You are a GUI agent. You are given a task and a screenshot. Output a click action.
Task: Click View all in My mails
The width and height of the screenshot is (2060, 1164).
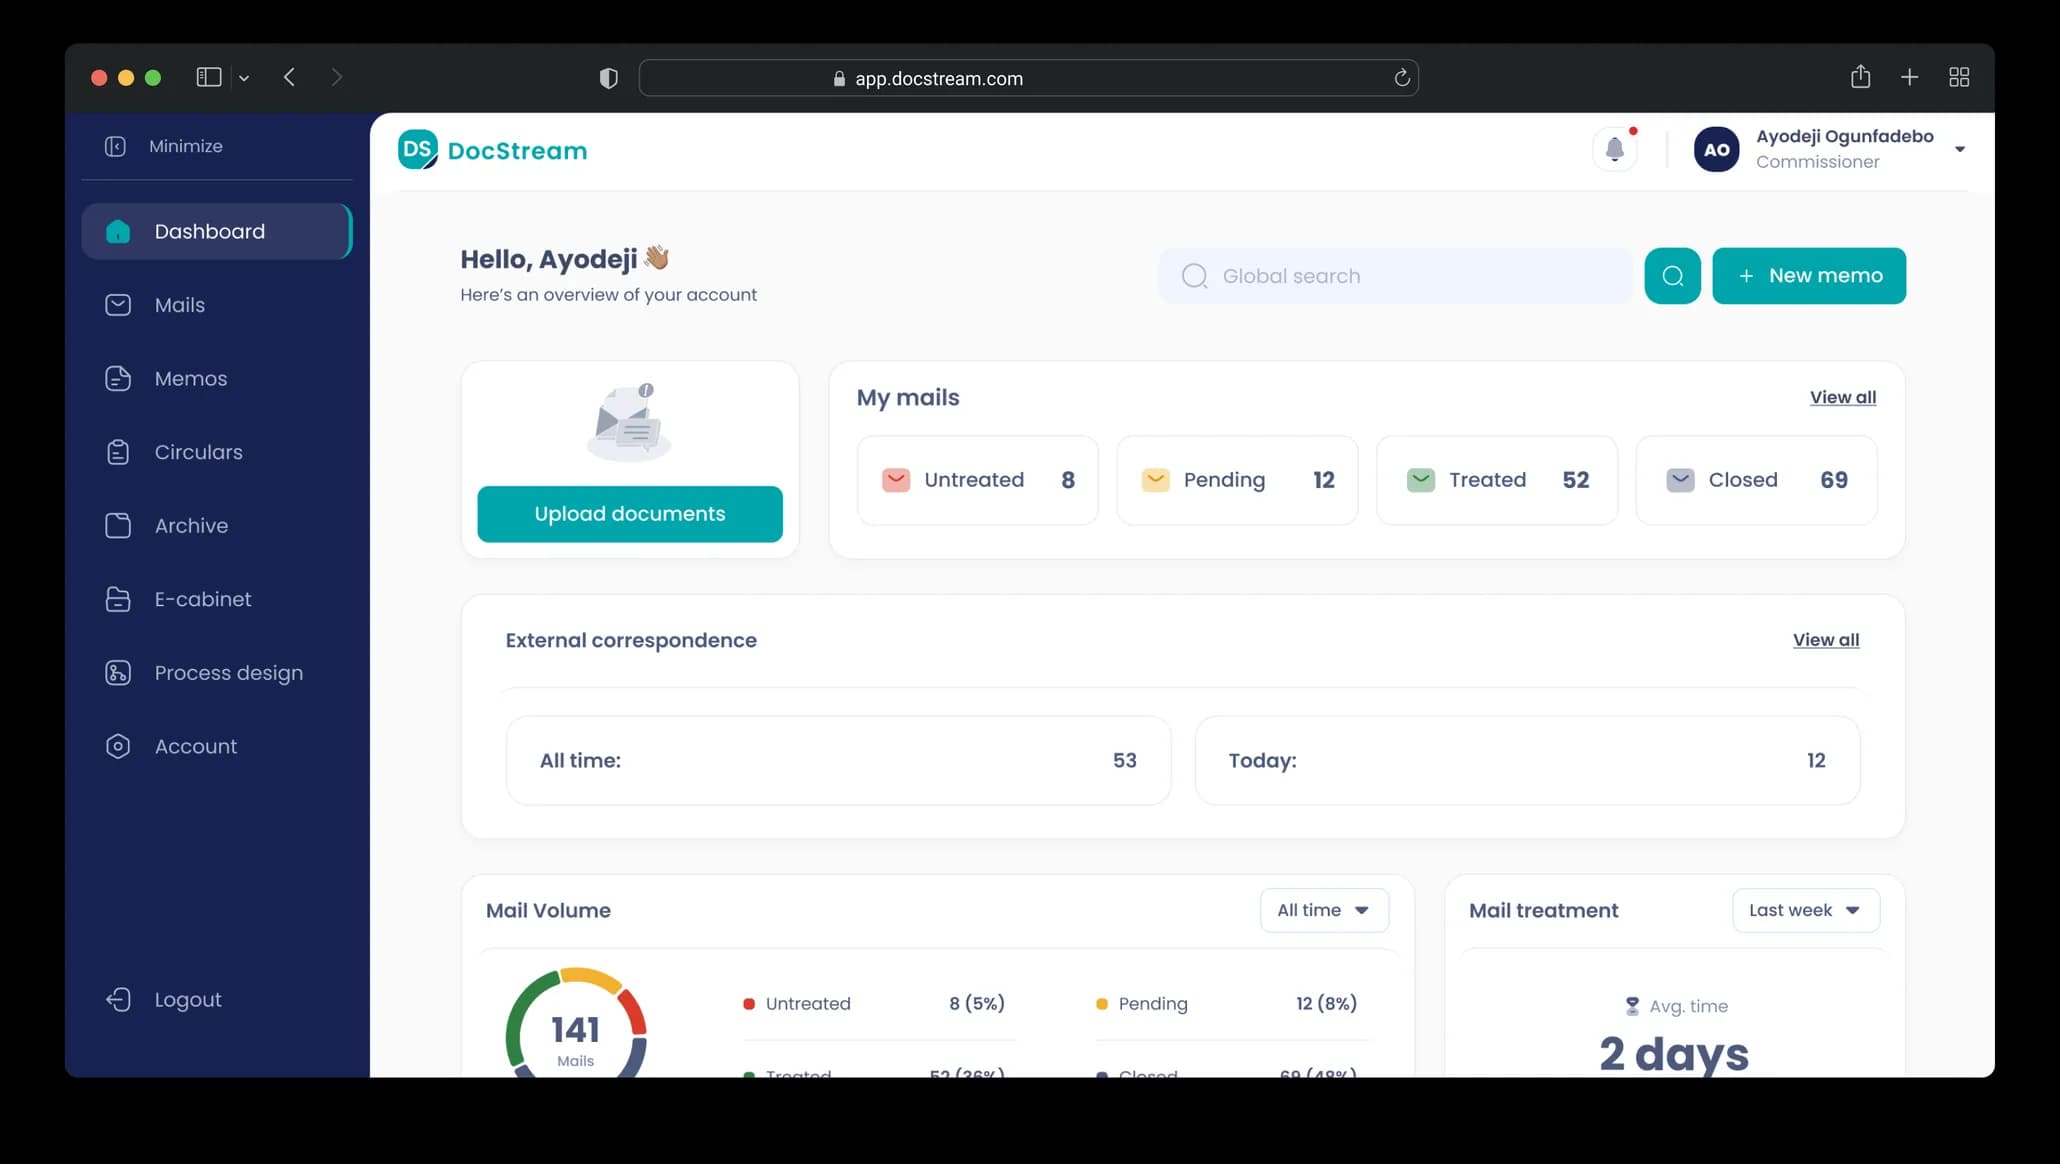coord(1842,397)
